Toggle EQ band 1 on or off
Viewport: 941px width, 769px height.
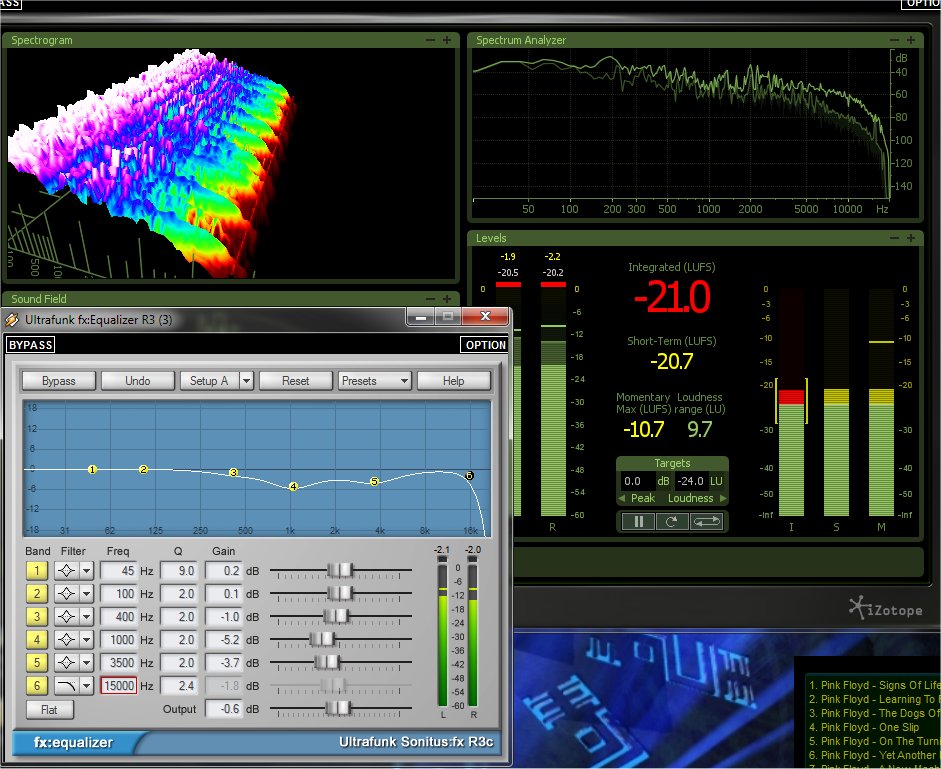[37, 570]
